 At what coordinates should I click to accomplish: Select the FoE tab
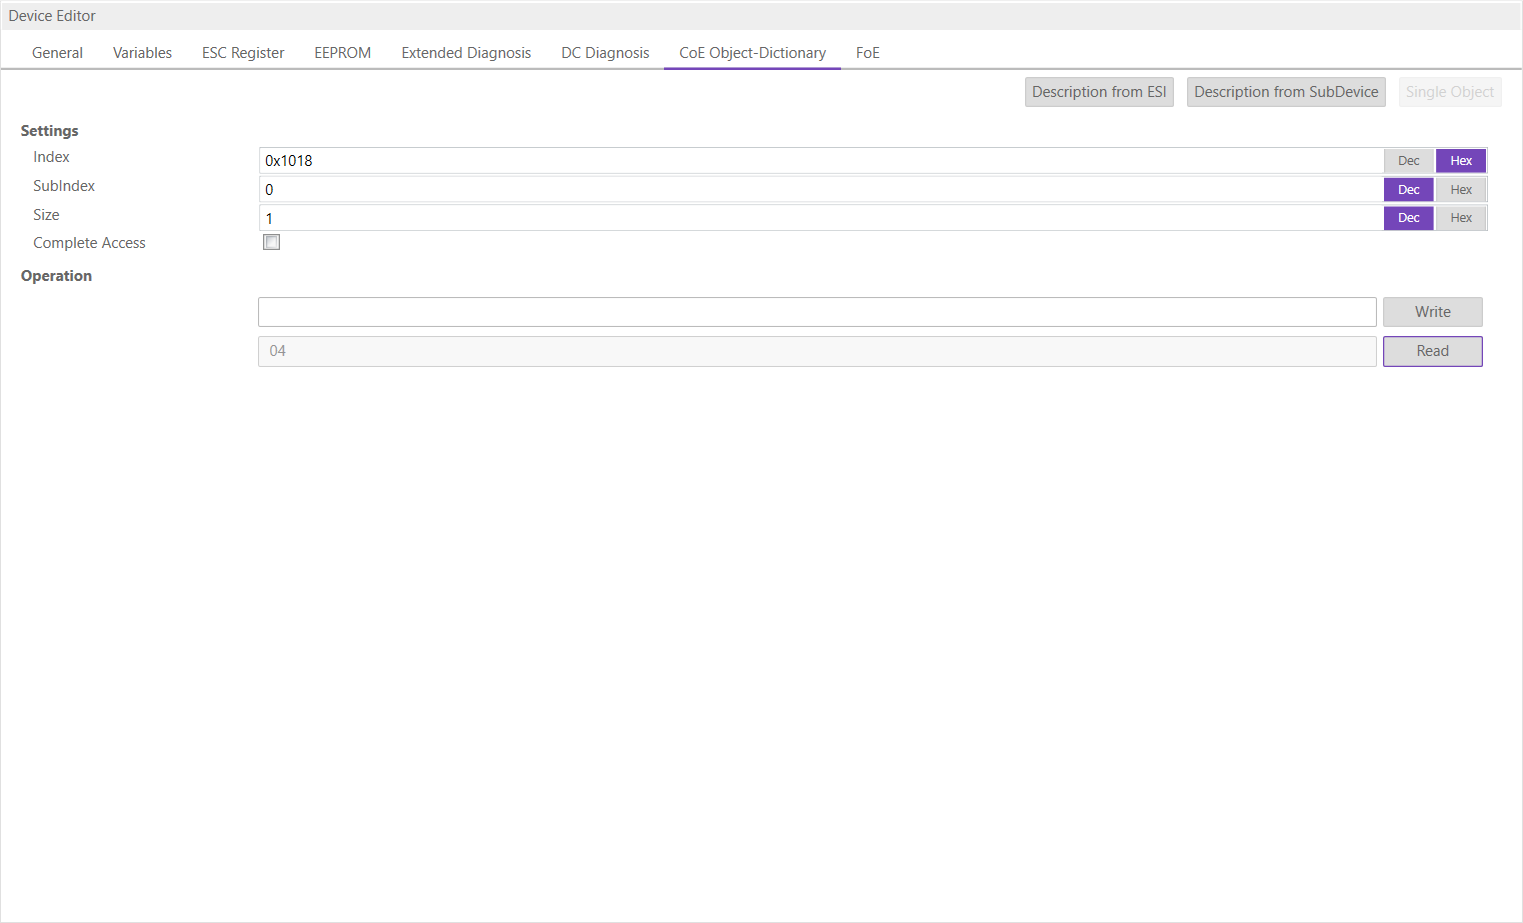click(x=867, y=53)
